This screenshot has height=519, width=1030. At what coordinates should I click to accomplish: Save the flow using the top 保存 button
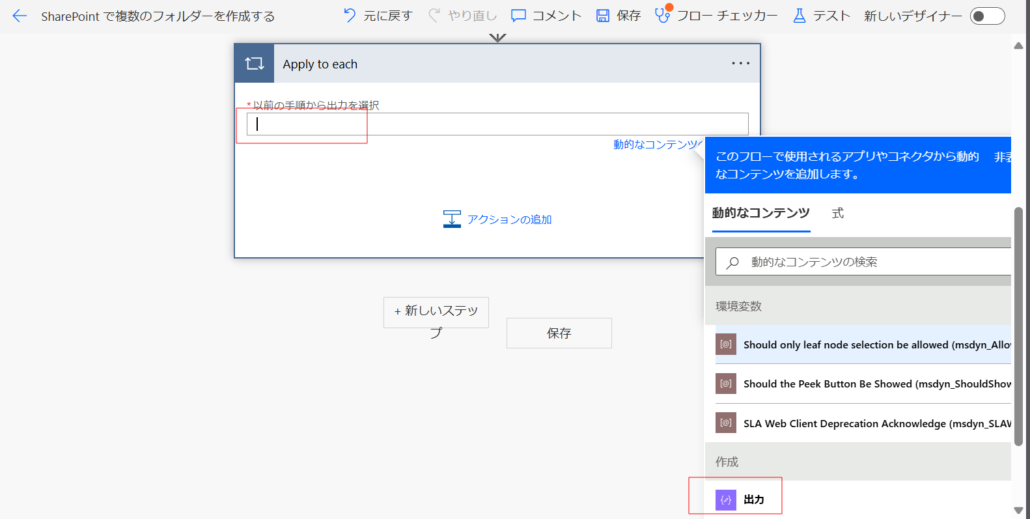click(x=618, y=16)
